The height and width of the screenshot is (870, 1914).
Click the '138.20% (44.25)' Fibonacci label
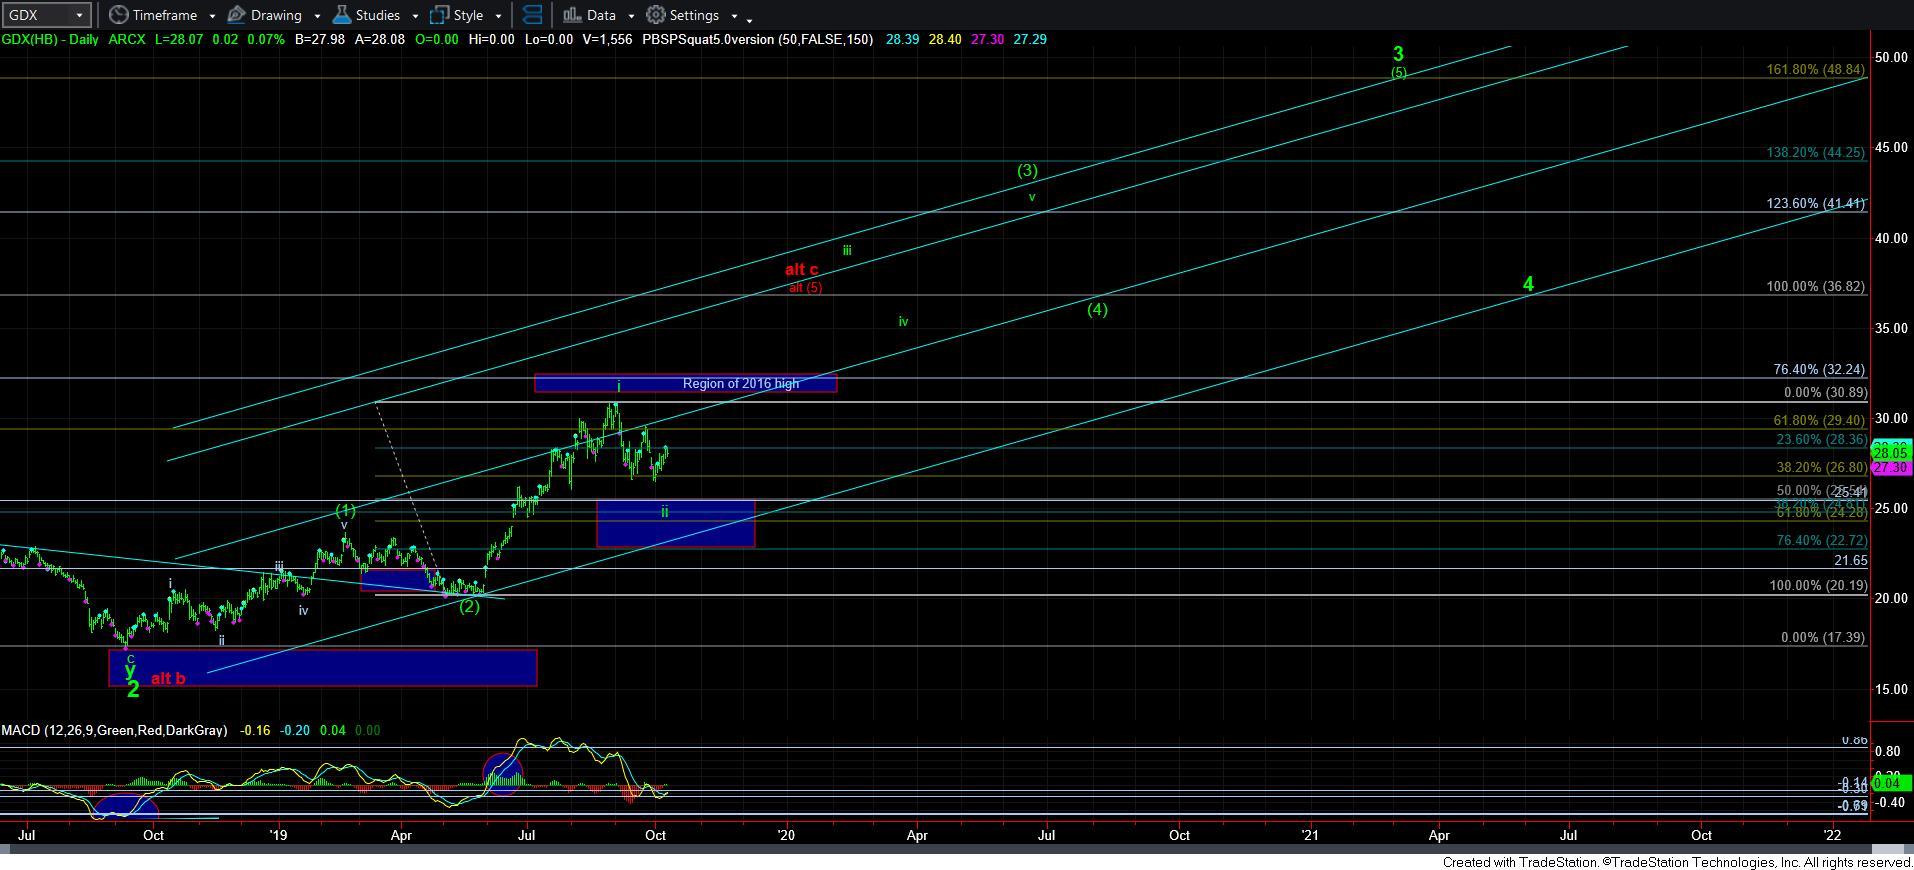(x=1815, y=153)
